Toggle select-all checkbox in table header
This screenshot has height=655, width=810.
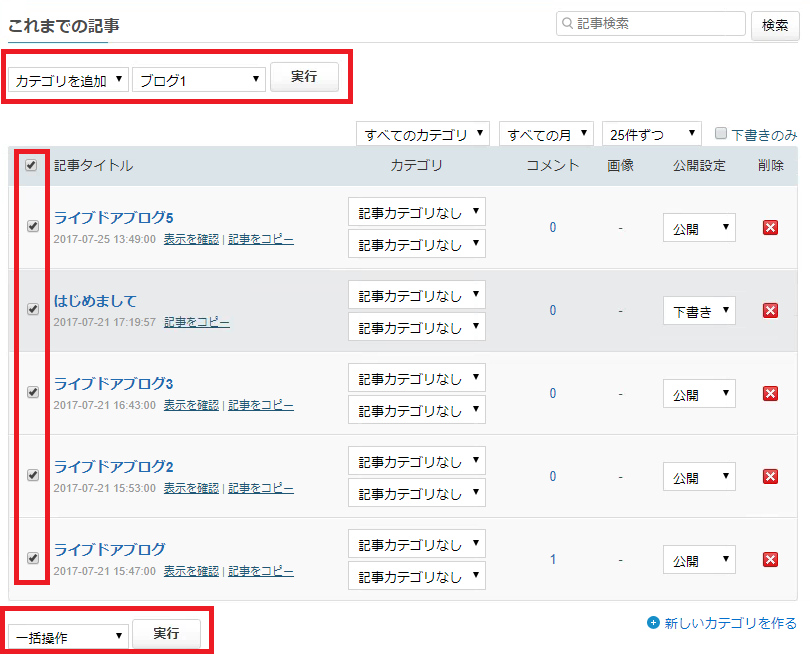pyautogui.click(x=31, y=165)
